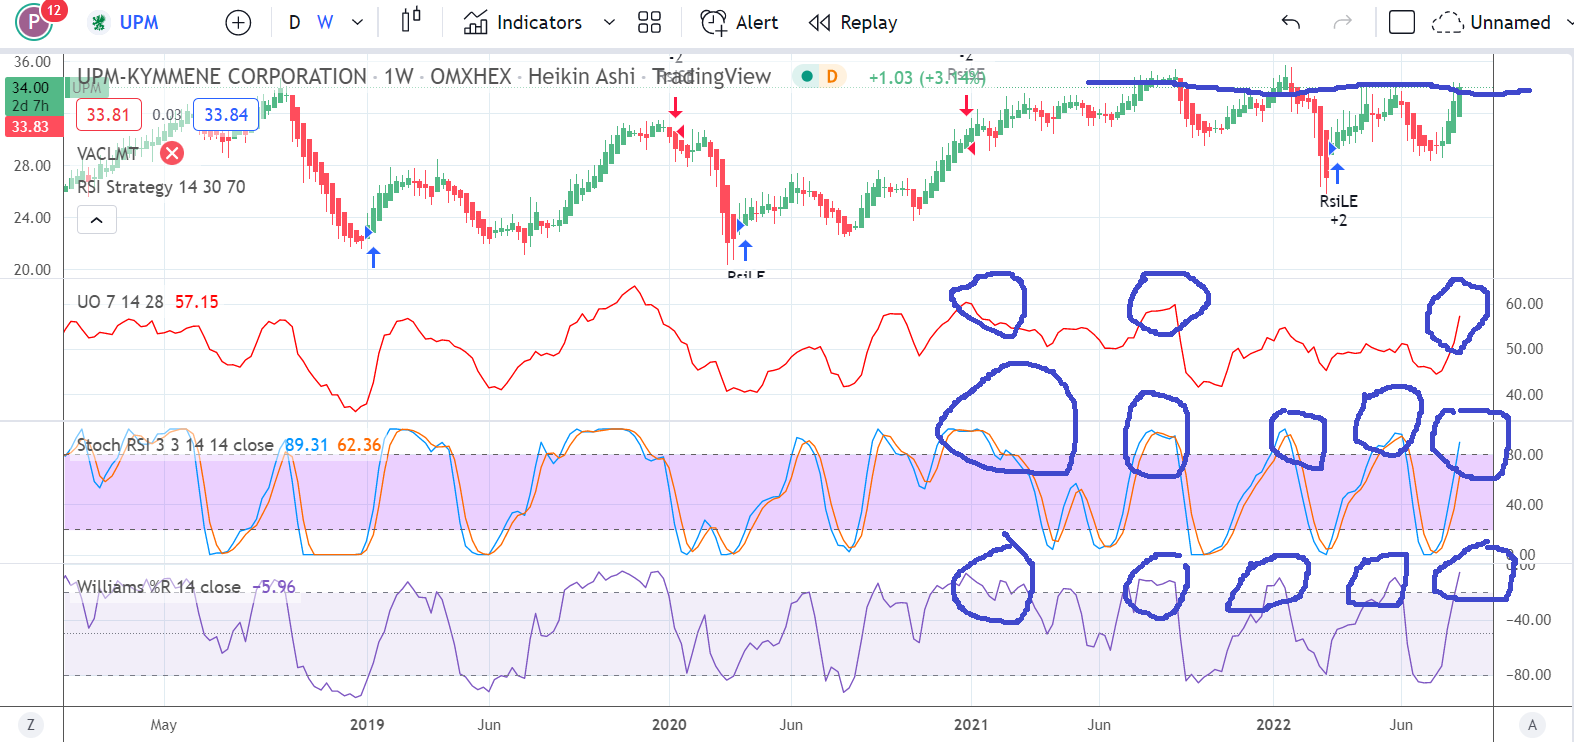Click the green market status dot

coord(807,76)
